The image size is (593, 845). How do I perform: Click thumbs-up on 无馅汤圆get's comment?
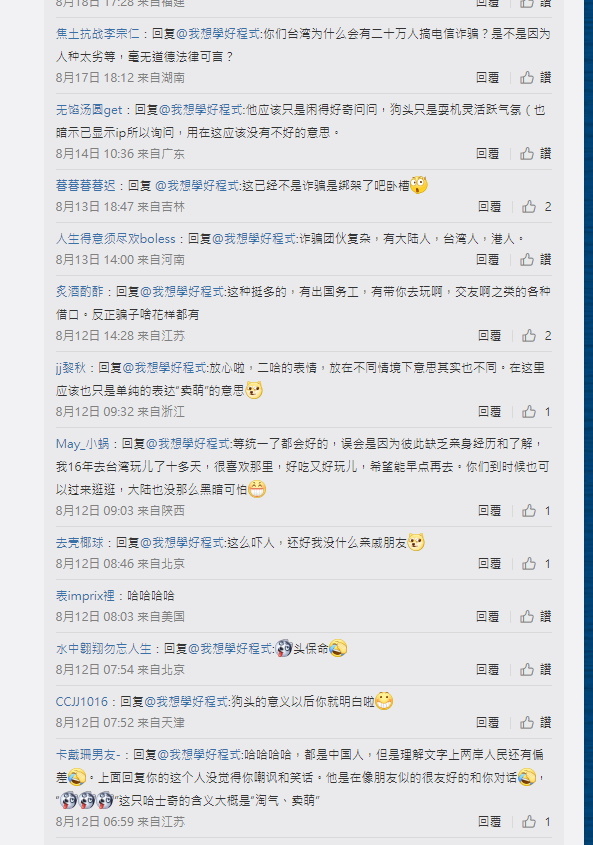tap(527, 154)
